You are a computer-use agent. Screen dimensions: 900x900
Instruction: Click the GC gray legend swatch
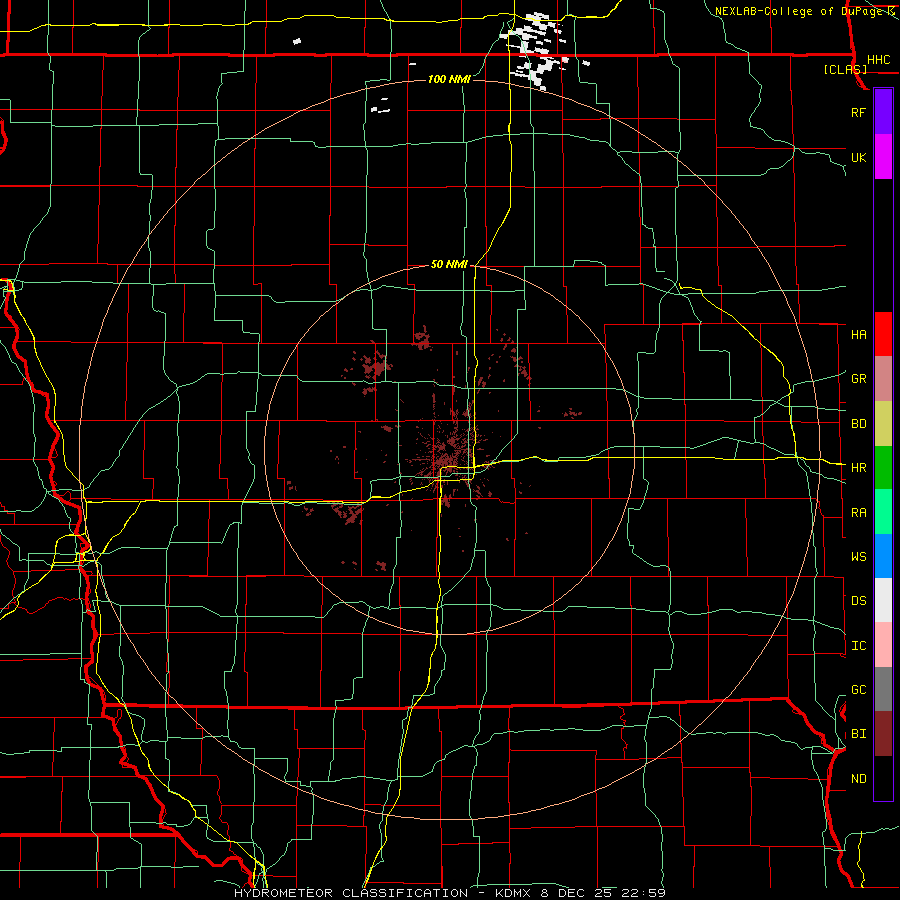(883, 689)
